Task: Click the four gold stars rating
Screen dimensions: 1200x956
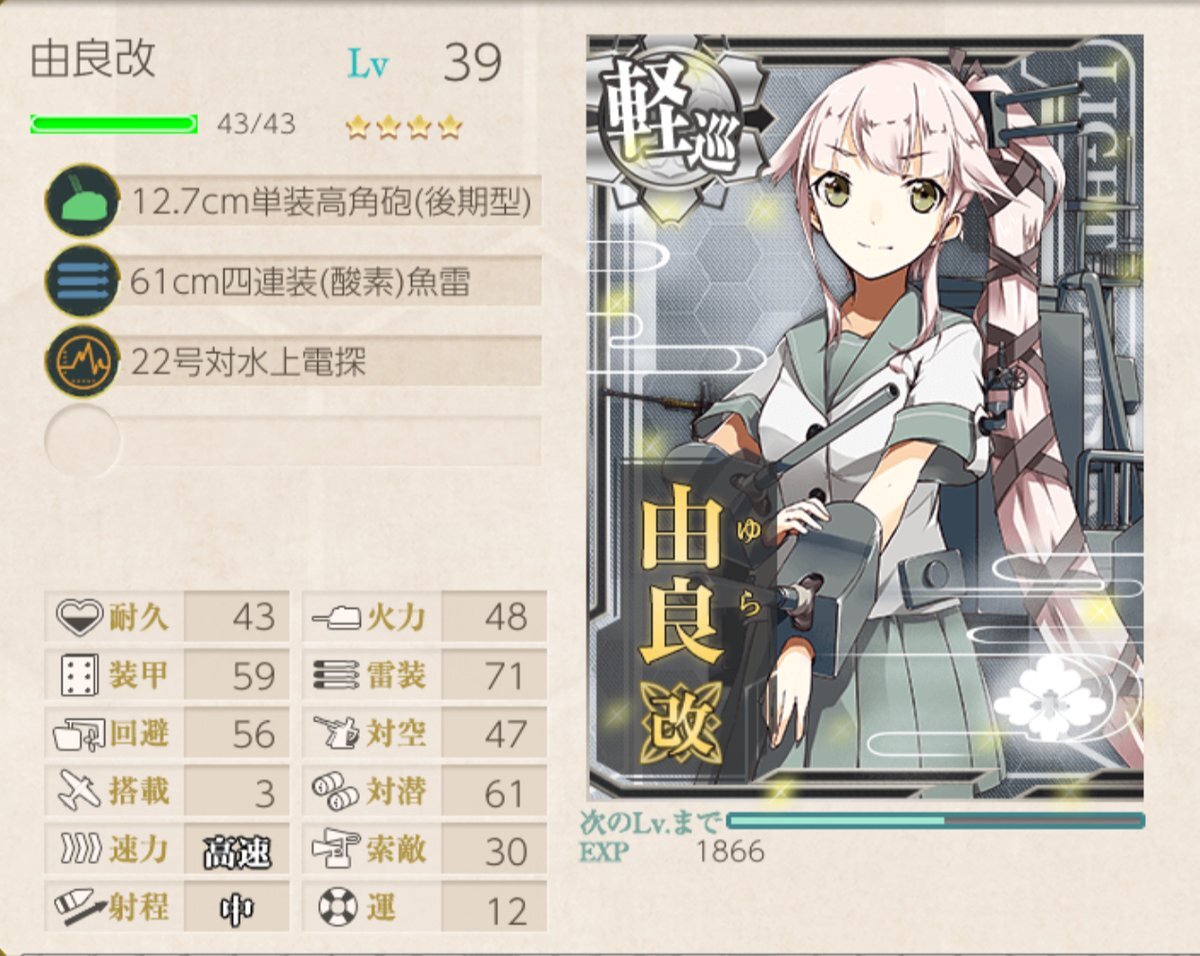Action: pyautogui.click(x=404, y=127)
